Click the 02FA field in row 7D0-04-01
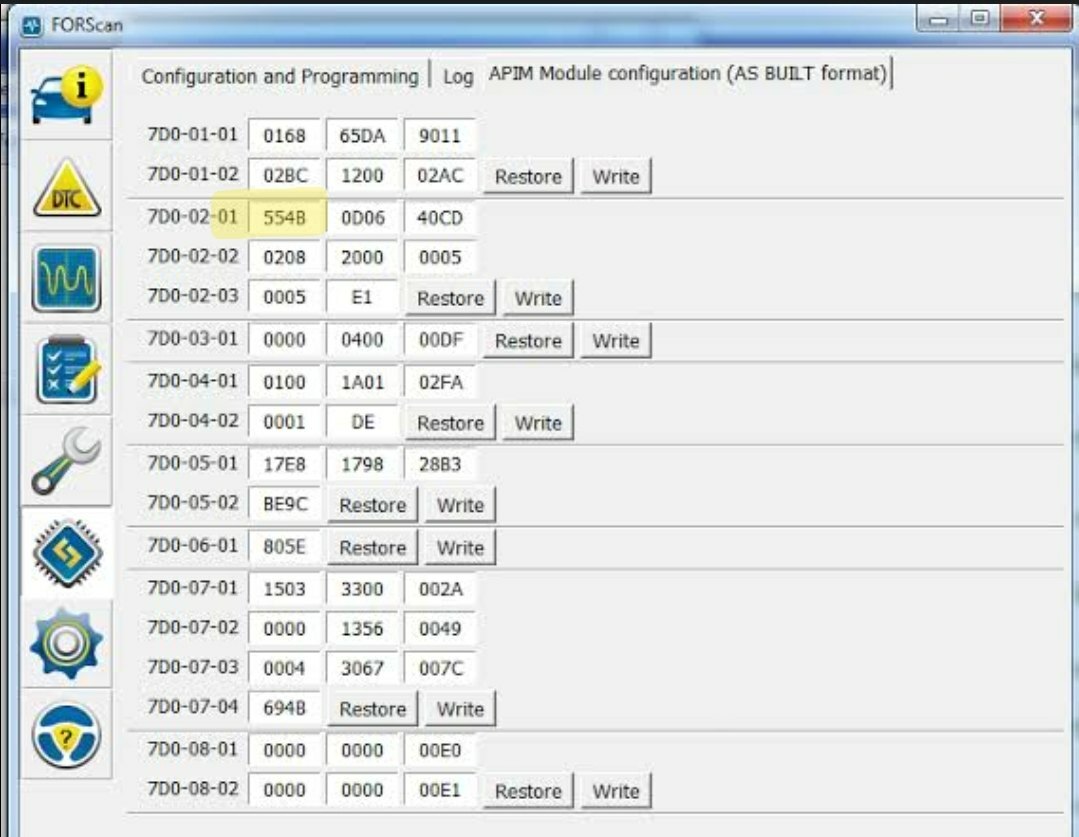 (x=440, y=382)
